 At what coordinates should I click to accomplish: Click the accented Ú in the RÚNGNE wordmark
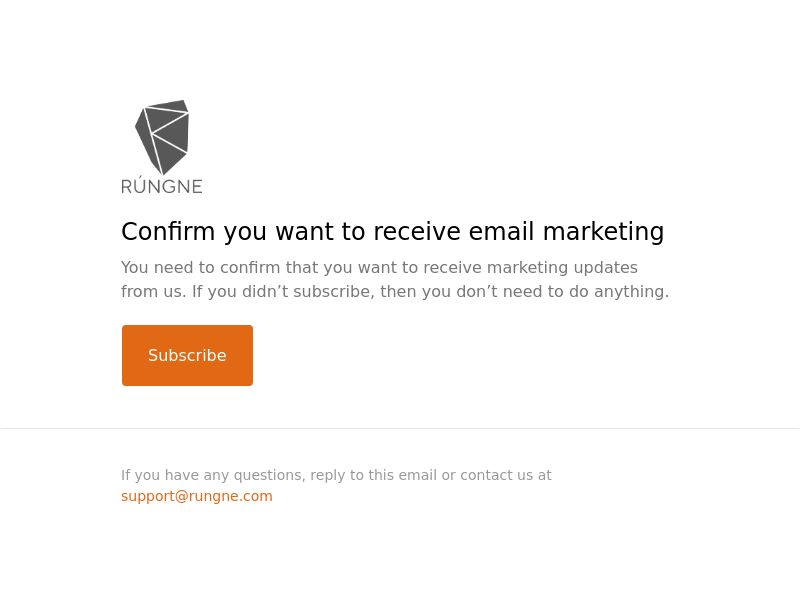(x=144, y=185)
